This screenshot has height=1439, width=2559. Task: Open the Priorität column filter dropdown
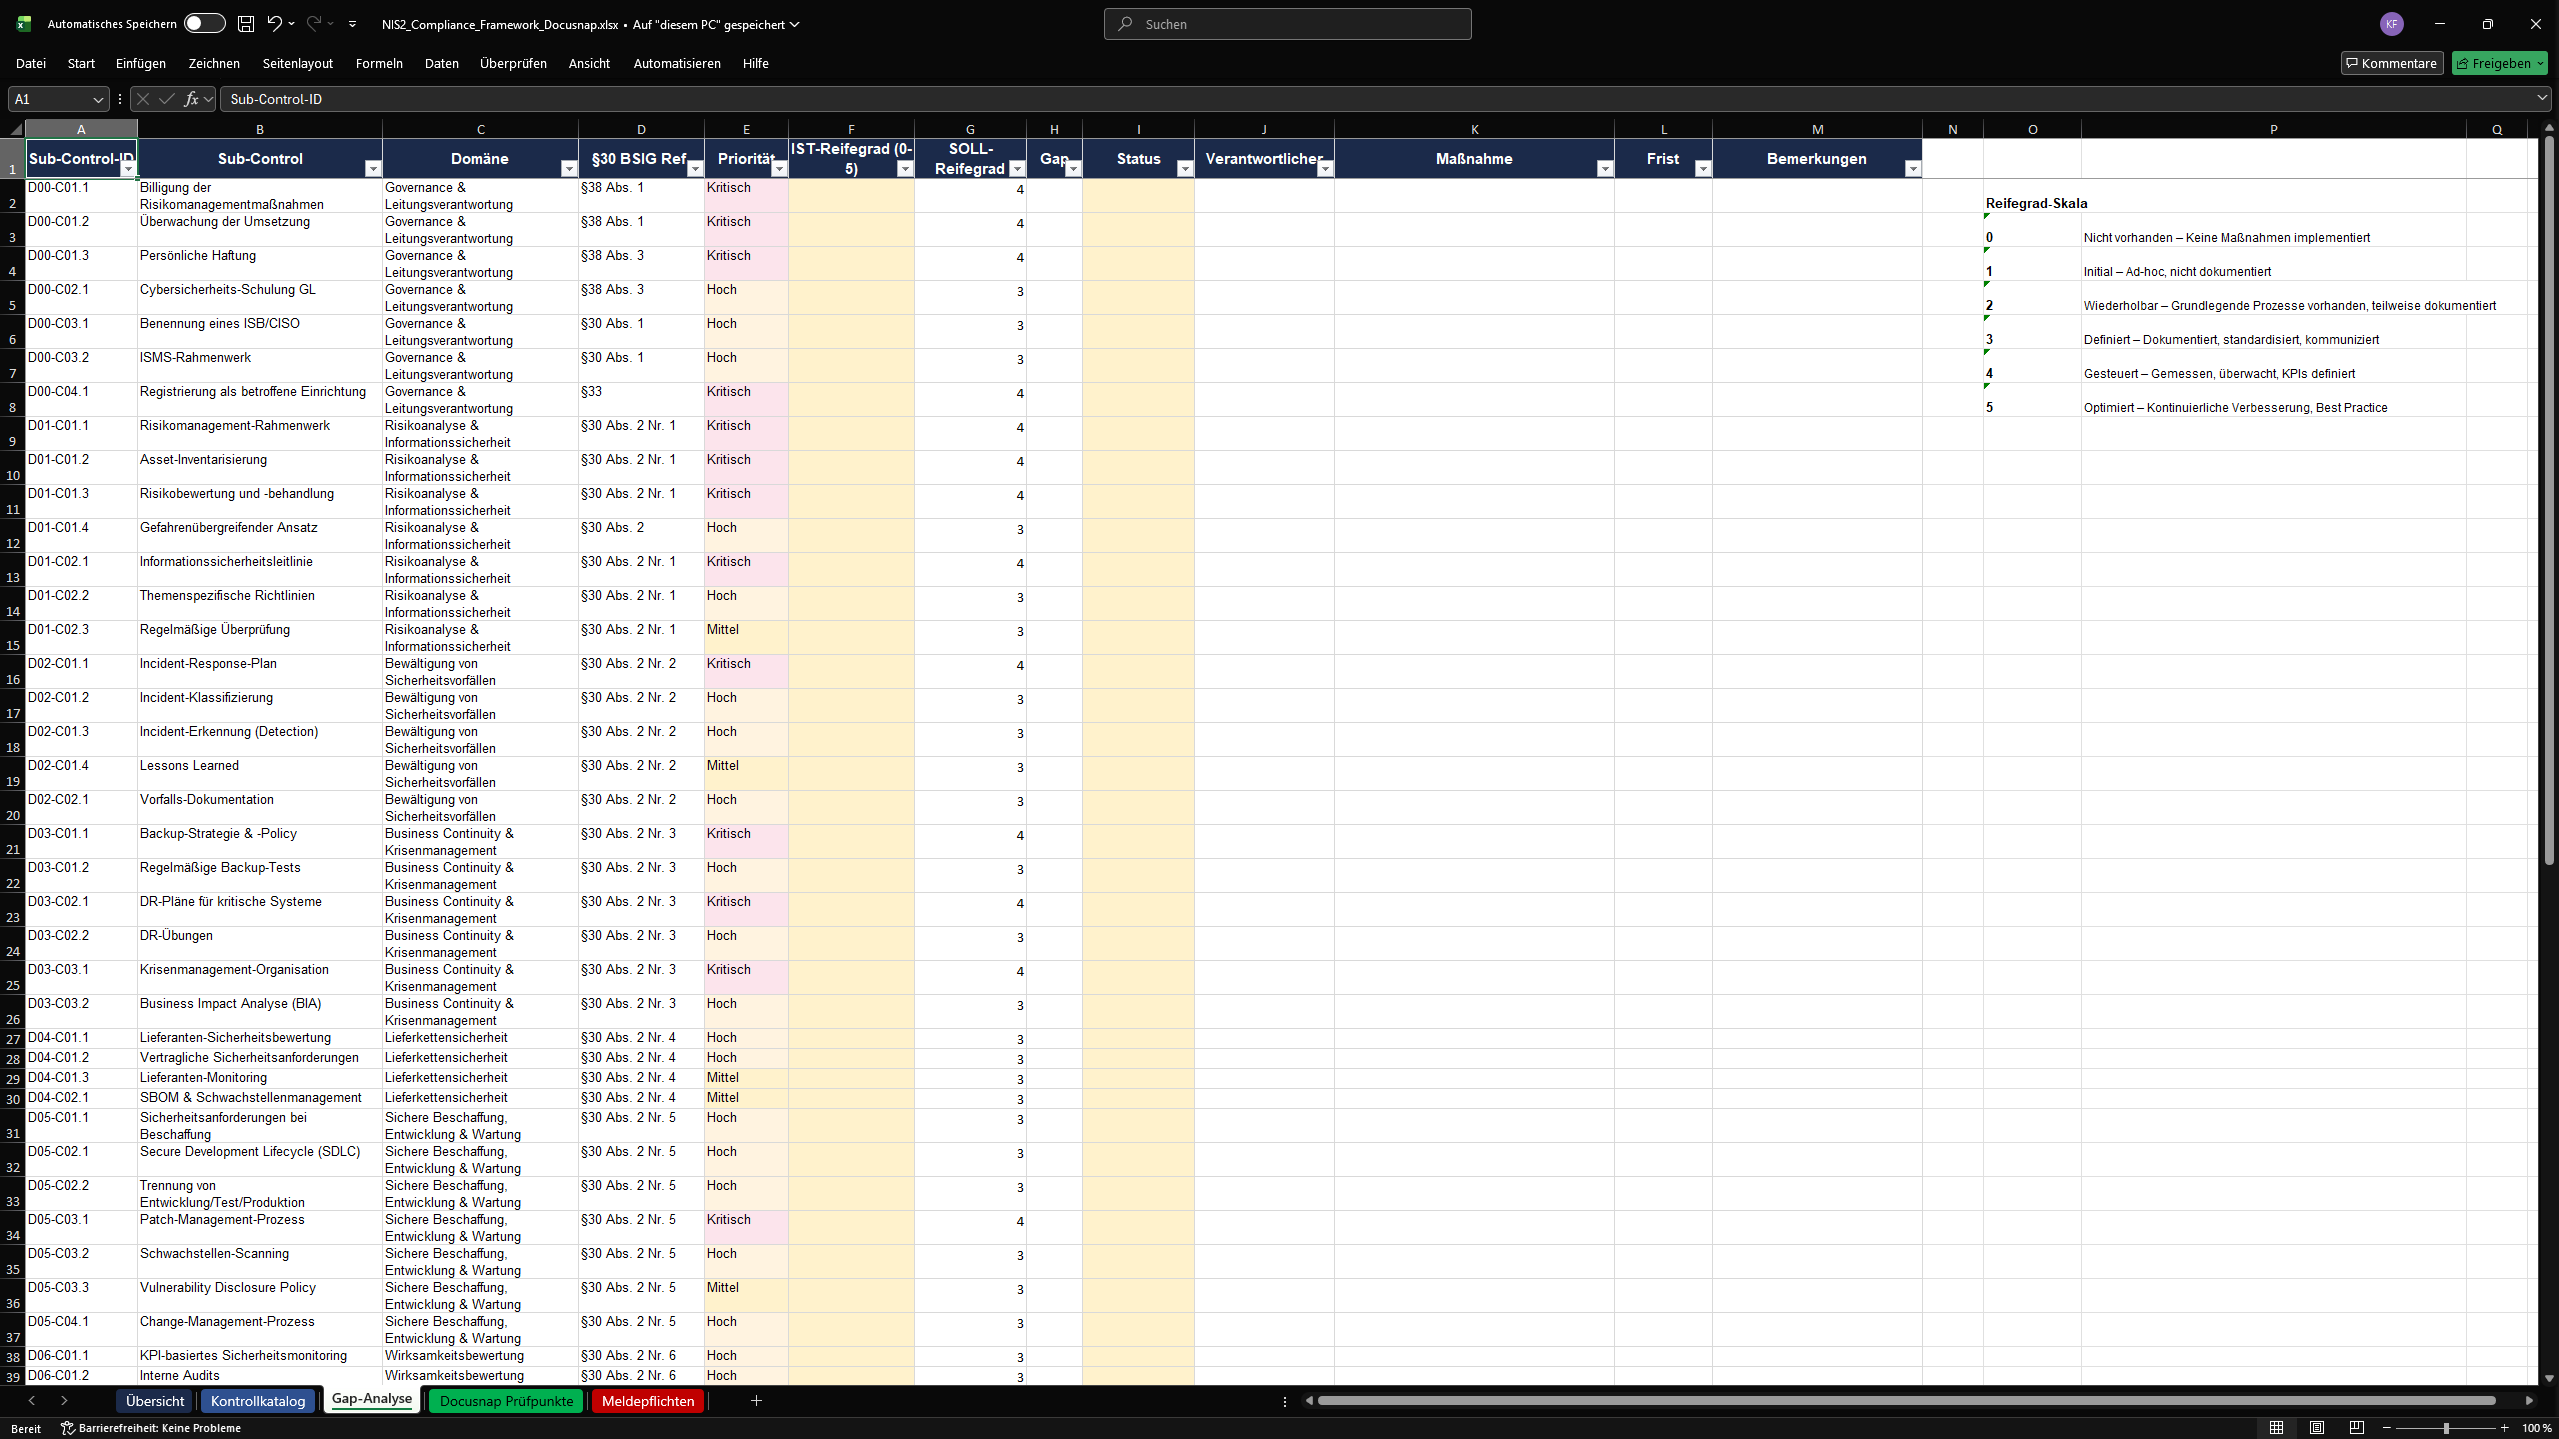(x=779, y=169)
